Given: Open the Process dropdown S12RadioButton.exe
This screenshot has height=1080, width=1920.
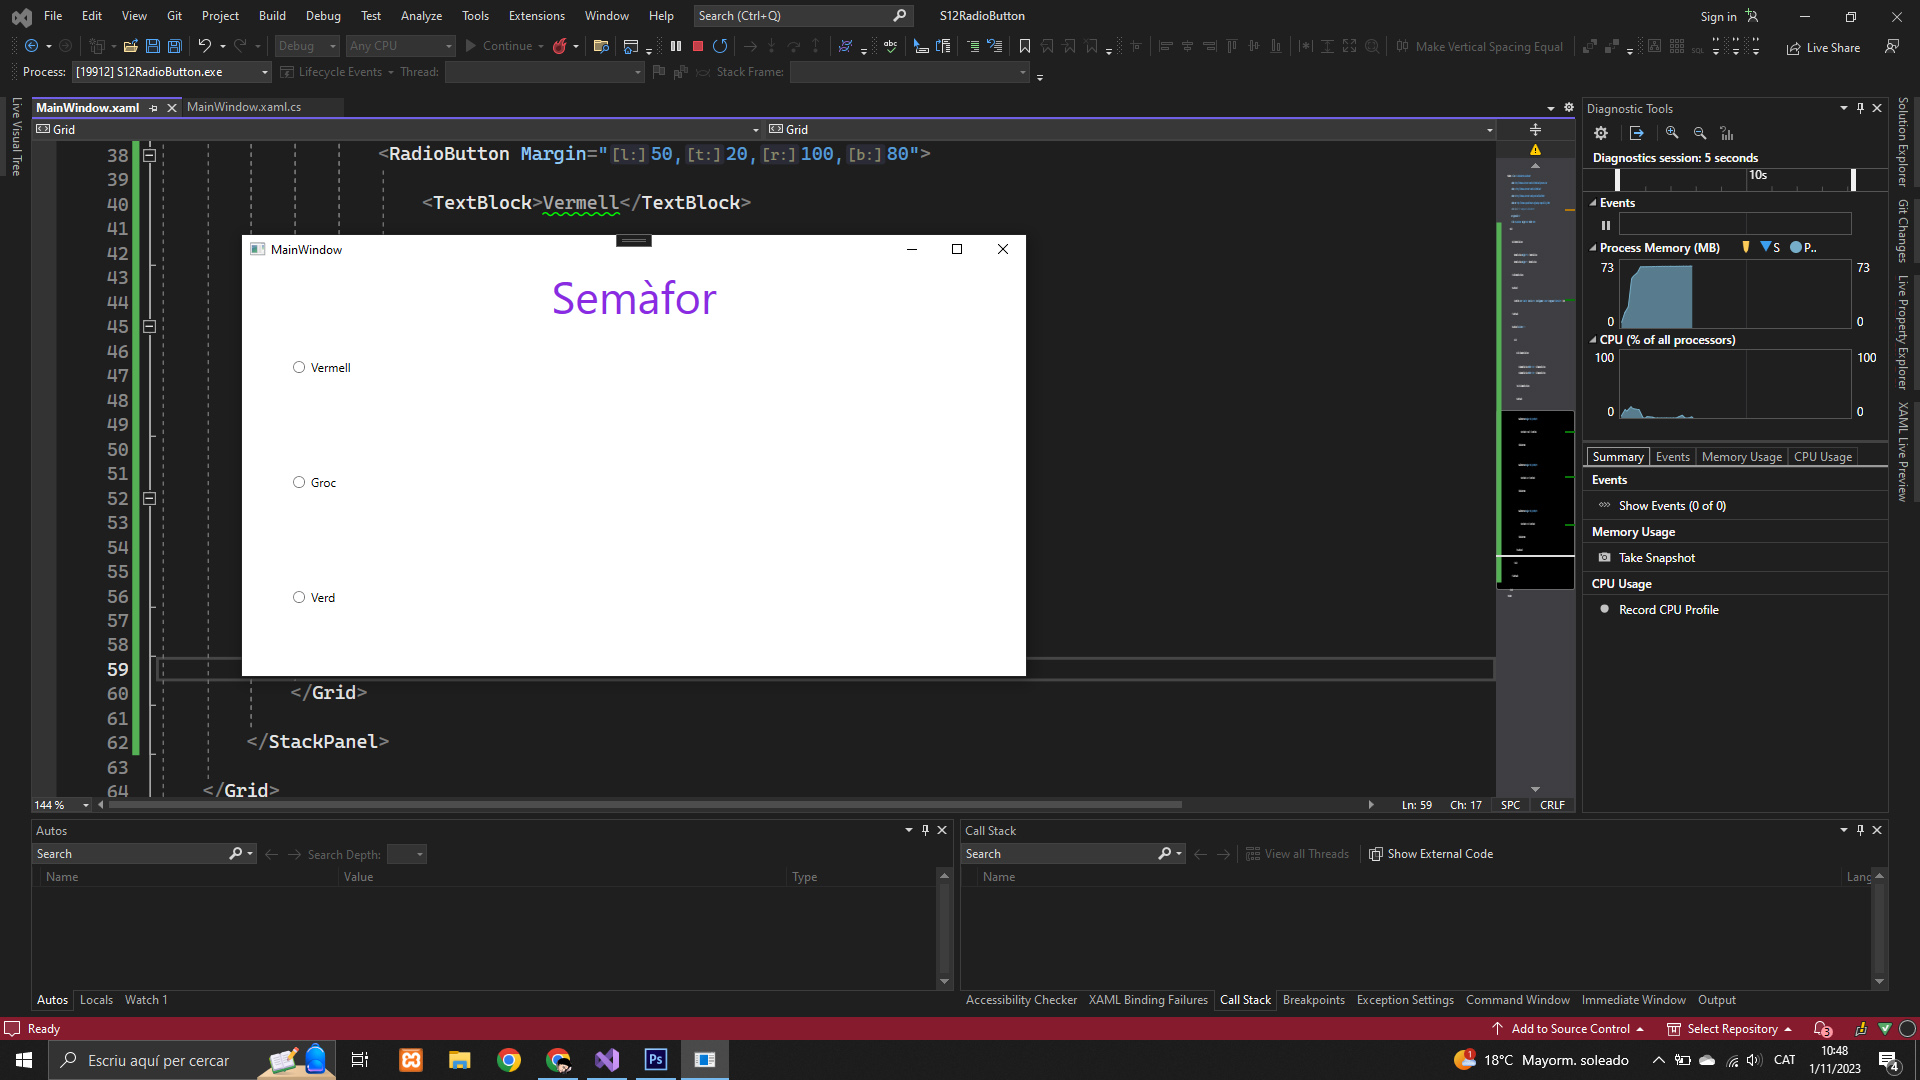Looking at the screenshot, I should coord(172,72).
